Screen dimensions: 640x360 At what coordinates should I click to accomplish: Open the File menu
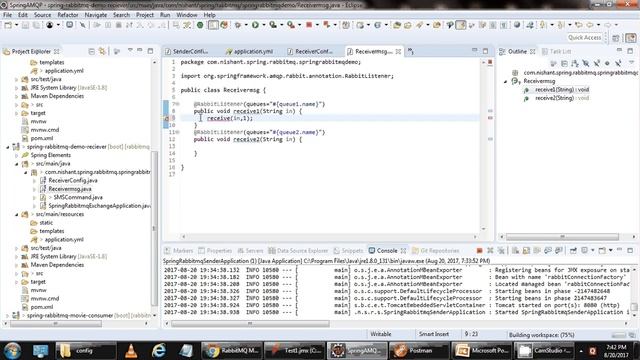(x=7, y=15)
